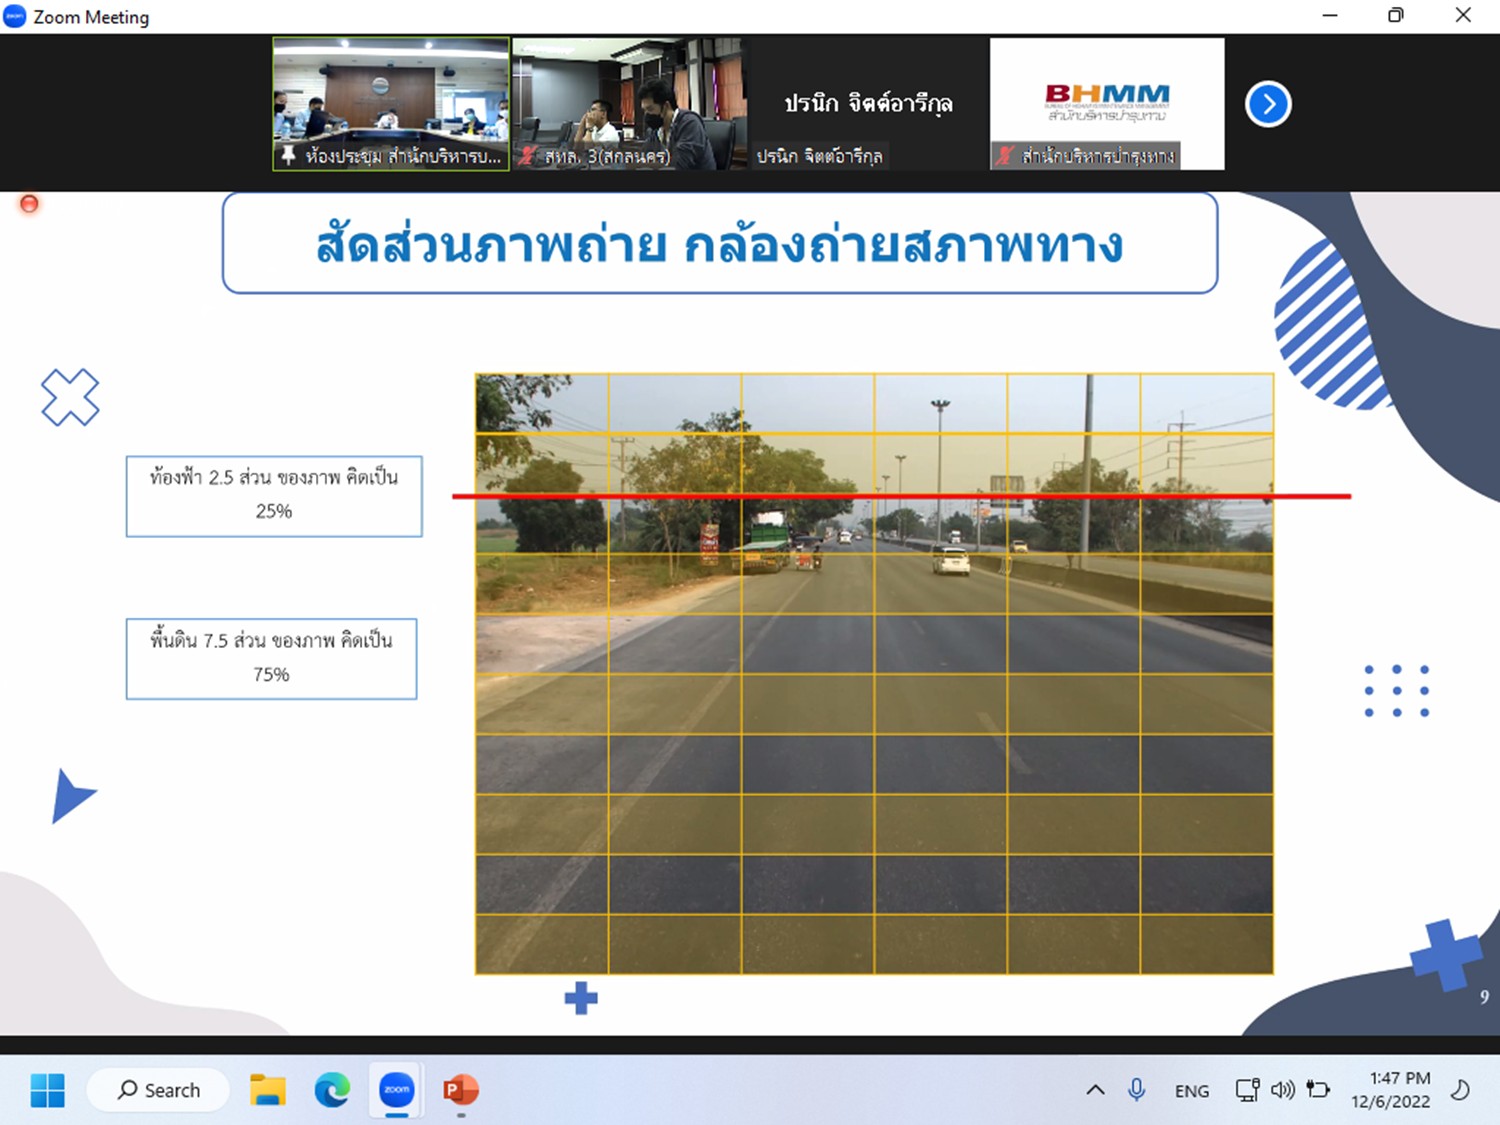Click the Windows Start button

pyautogui.click(x=47, y=1090)
